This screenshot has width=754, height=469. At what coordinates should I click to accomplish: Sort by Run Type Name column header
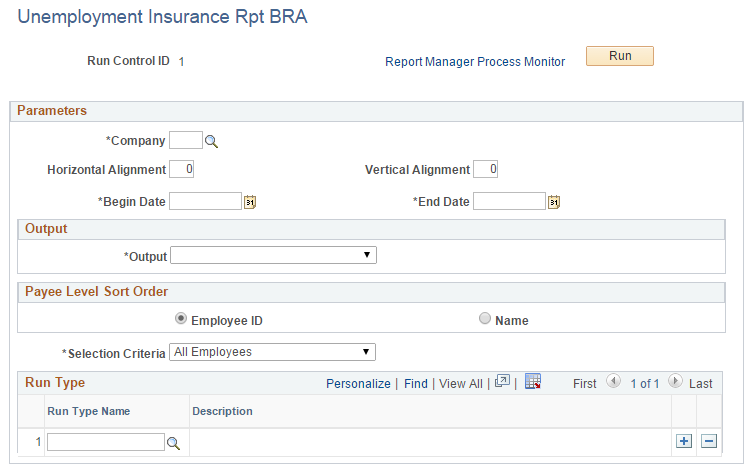click(88, 411)
